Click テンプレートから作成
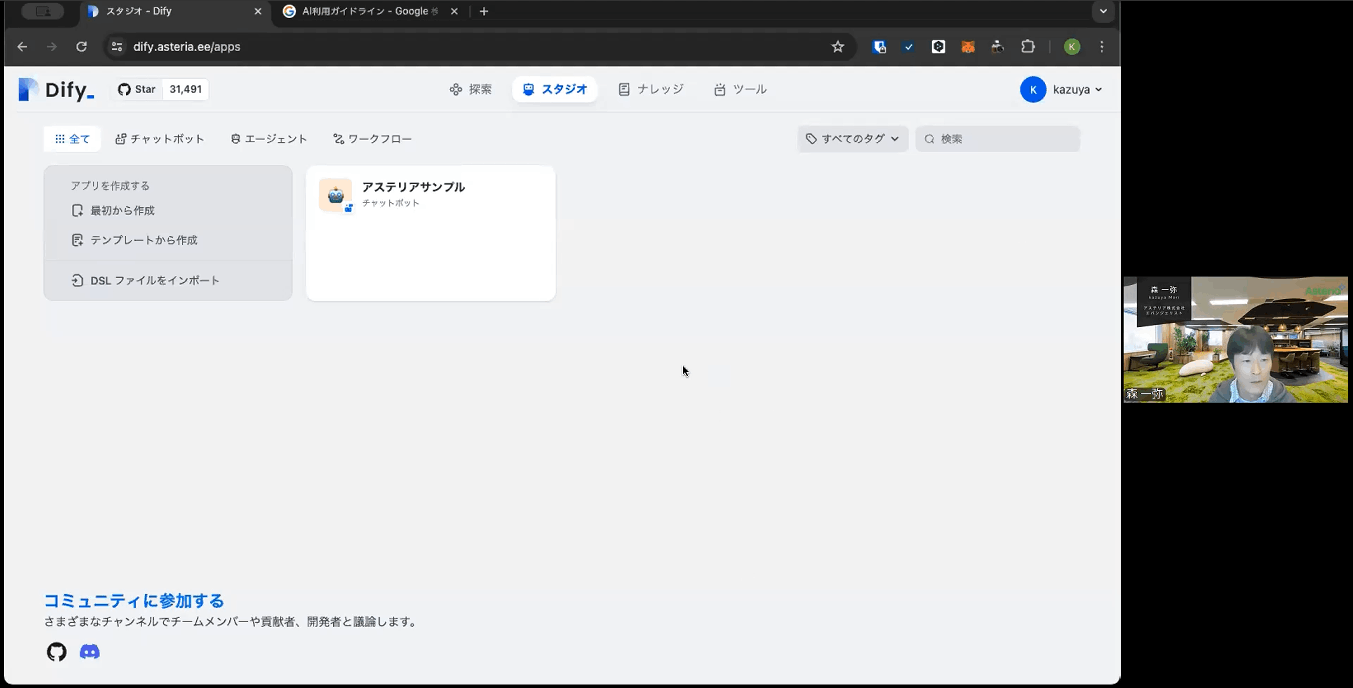The height and width of the screenshot is (688, 1353). (134, 240)
